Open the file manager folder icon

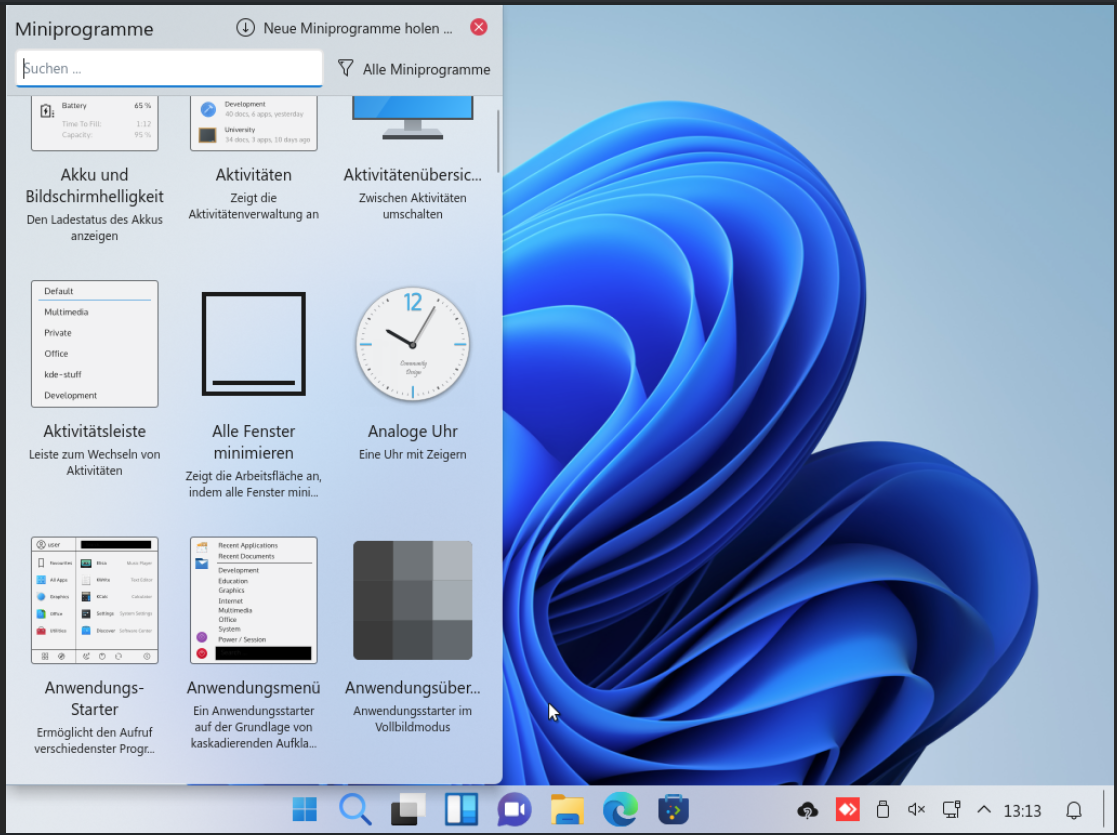pyautogui.click(x=567, y=809)
